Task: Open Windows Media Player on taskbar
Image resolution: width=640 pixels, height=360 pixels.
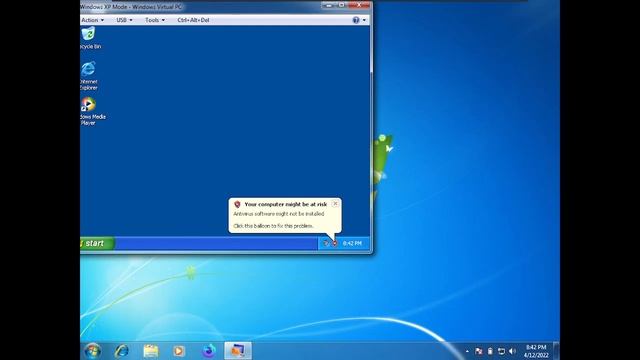Action: [179, 351]
